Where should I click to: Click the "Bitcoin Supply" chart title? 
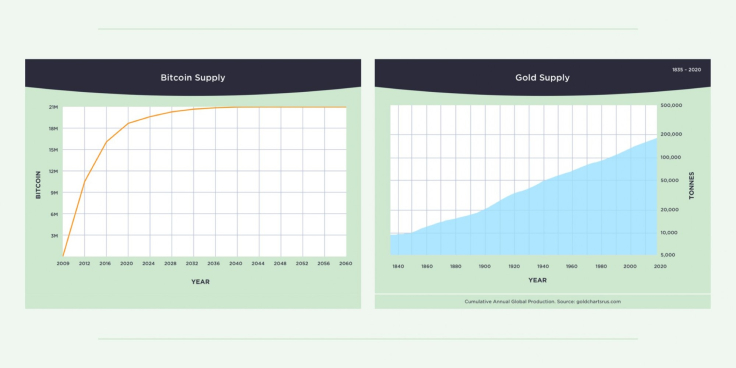[x=193, y=78]
